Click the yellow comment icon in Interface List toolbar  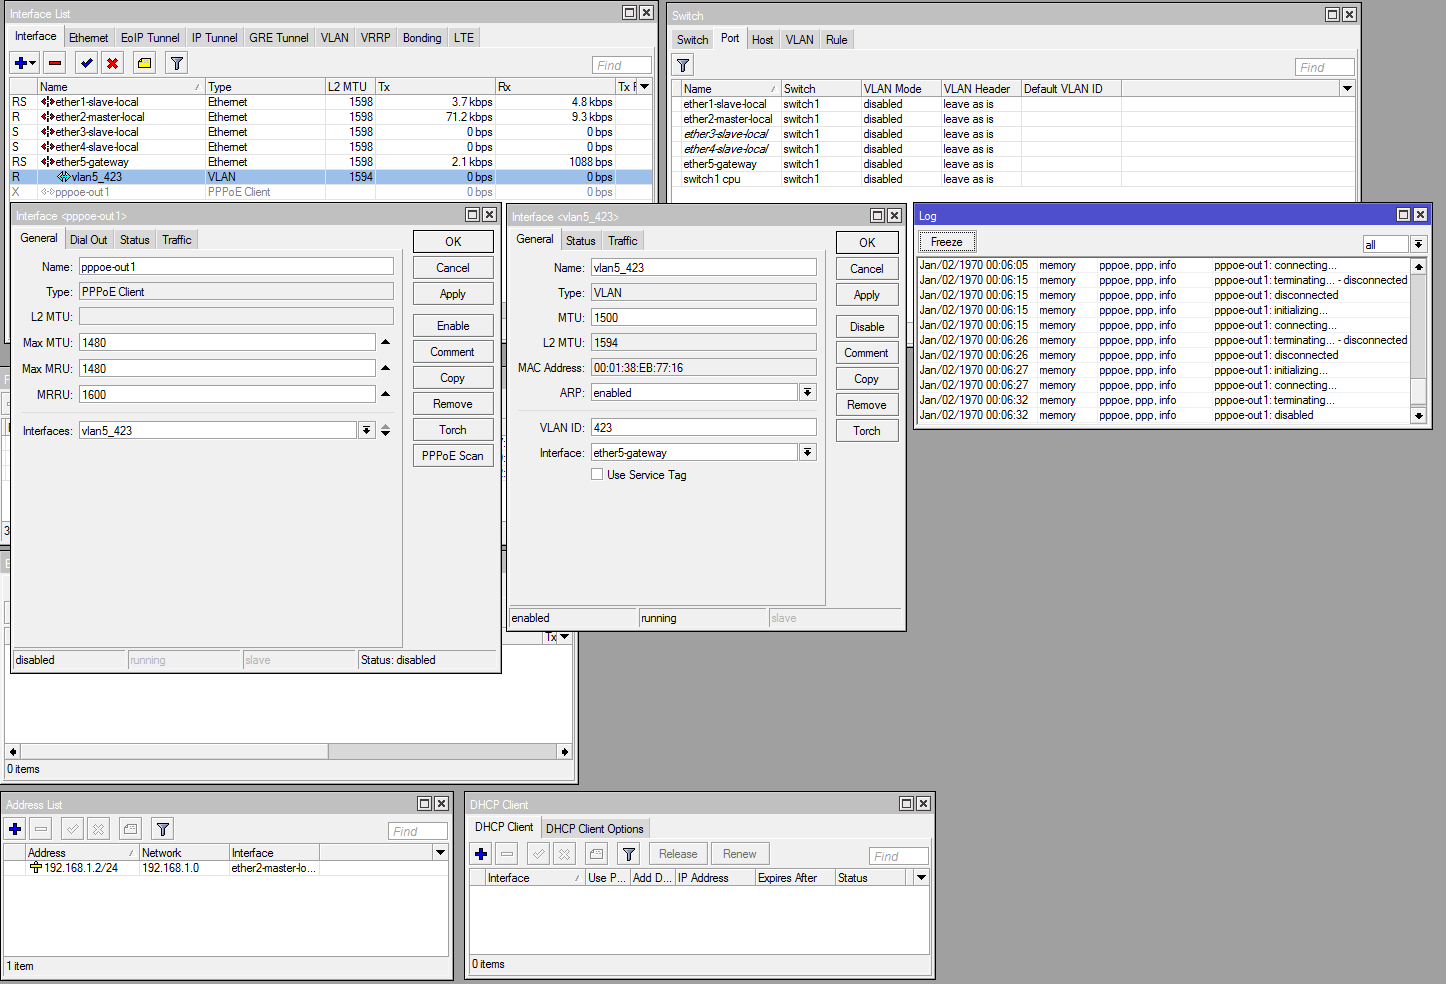145,63
